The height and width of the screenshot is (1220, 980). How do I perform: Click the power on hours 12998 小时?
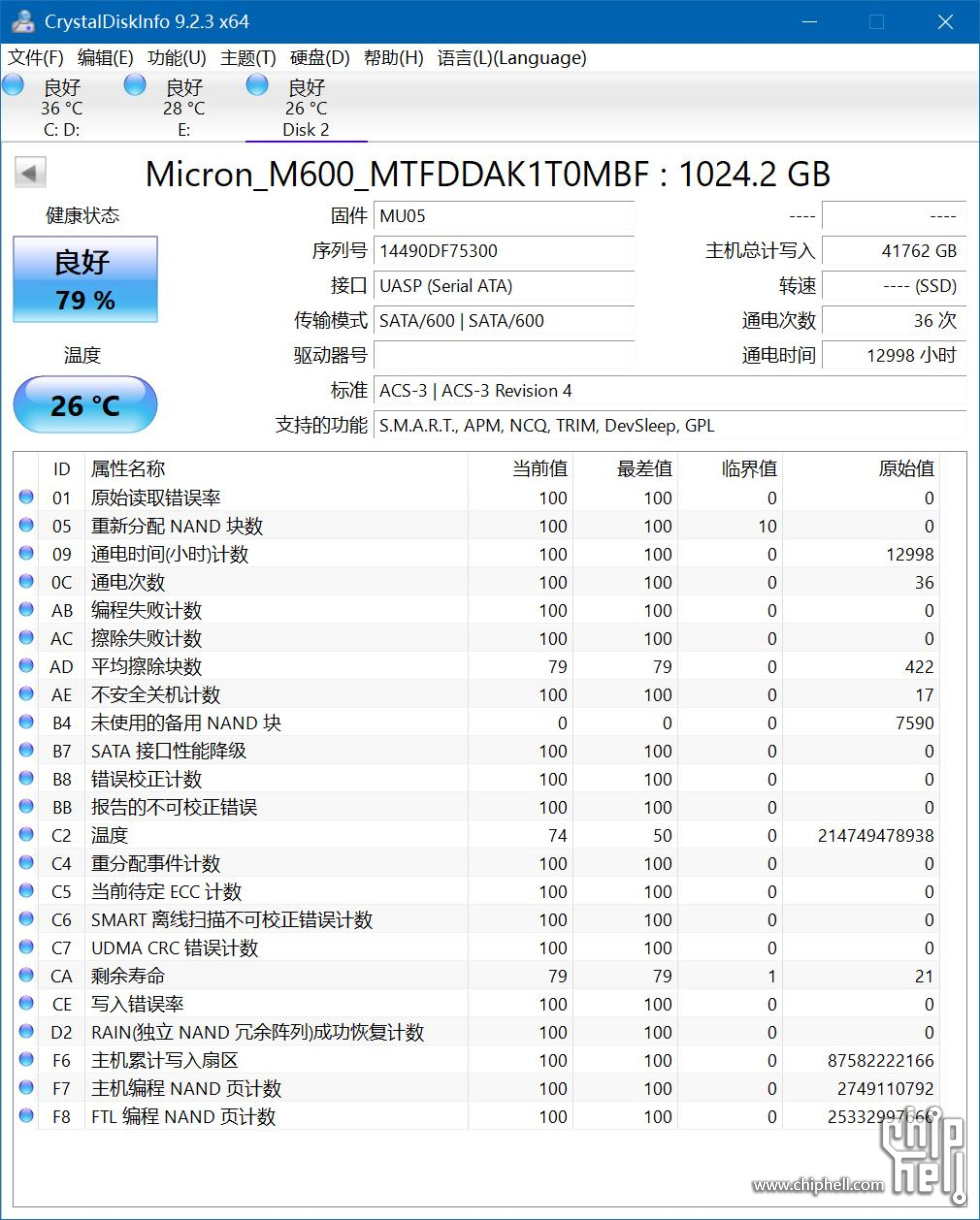coord(894,355)
